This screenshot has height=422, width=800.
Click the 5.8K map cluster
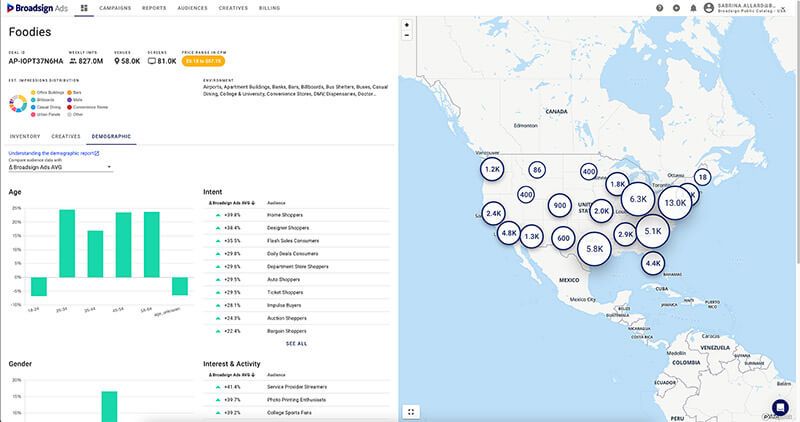click(x=594, y=249)
